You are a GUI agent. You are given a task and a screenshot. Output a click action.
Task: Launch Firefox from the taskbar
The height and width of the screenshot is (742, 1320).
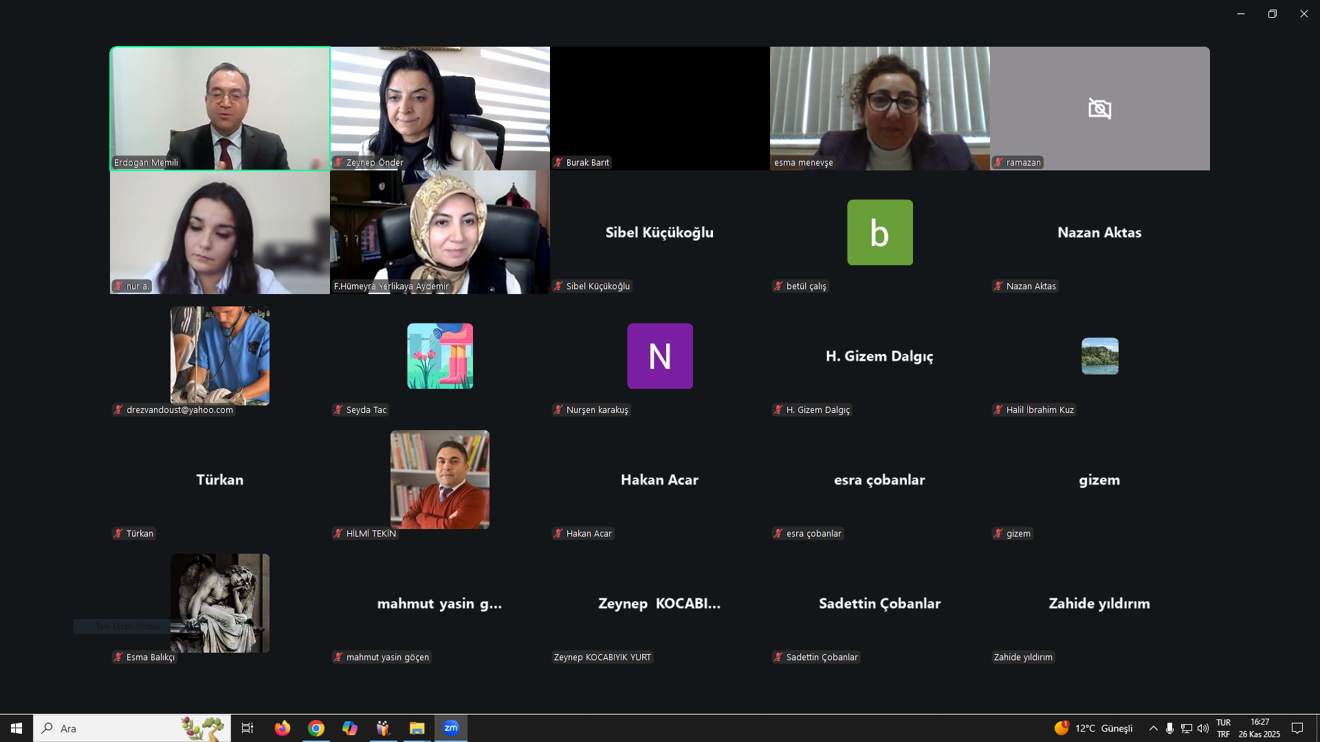(x=282, y=728)
